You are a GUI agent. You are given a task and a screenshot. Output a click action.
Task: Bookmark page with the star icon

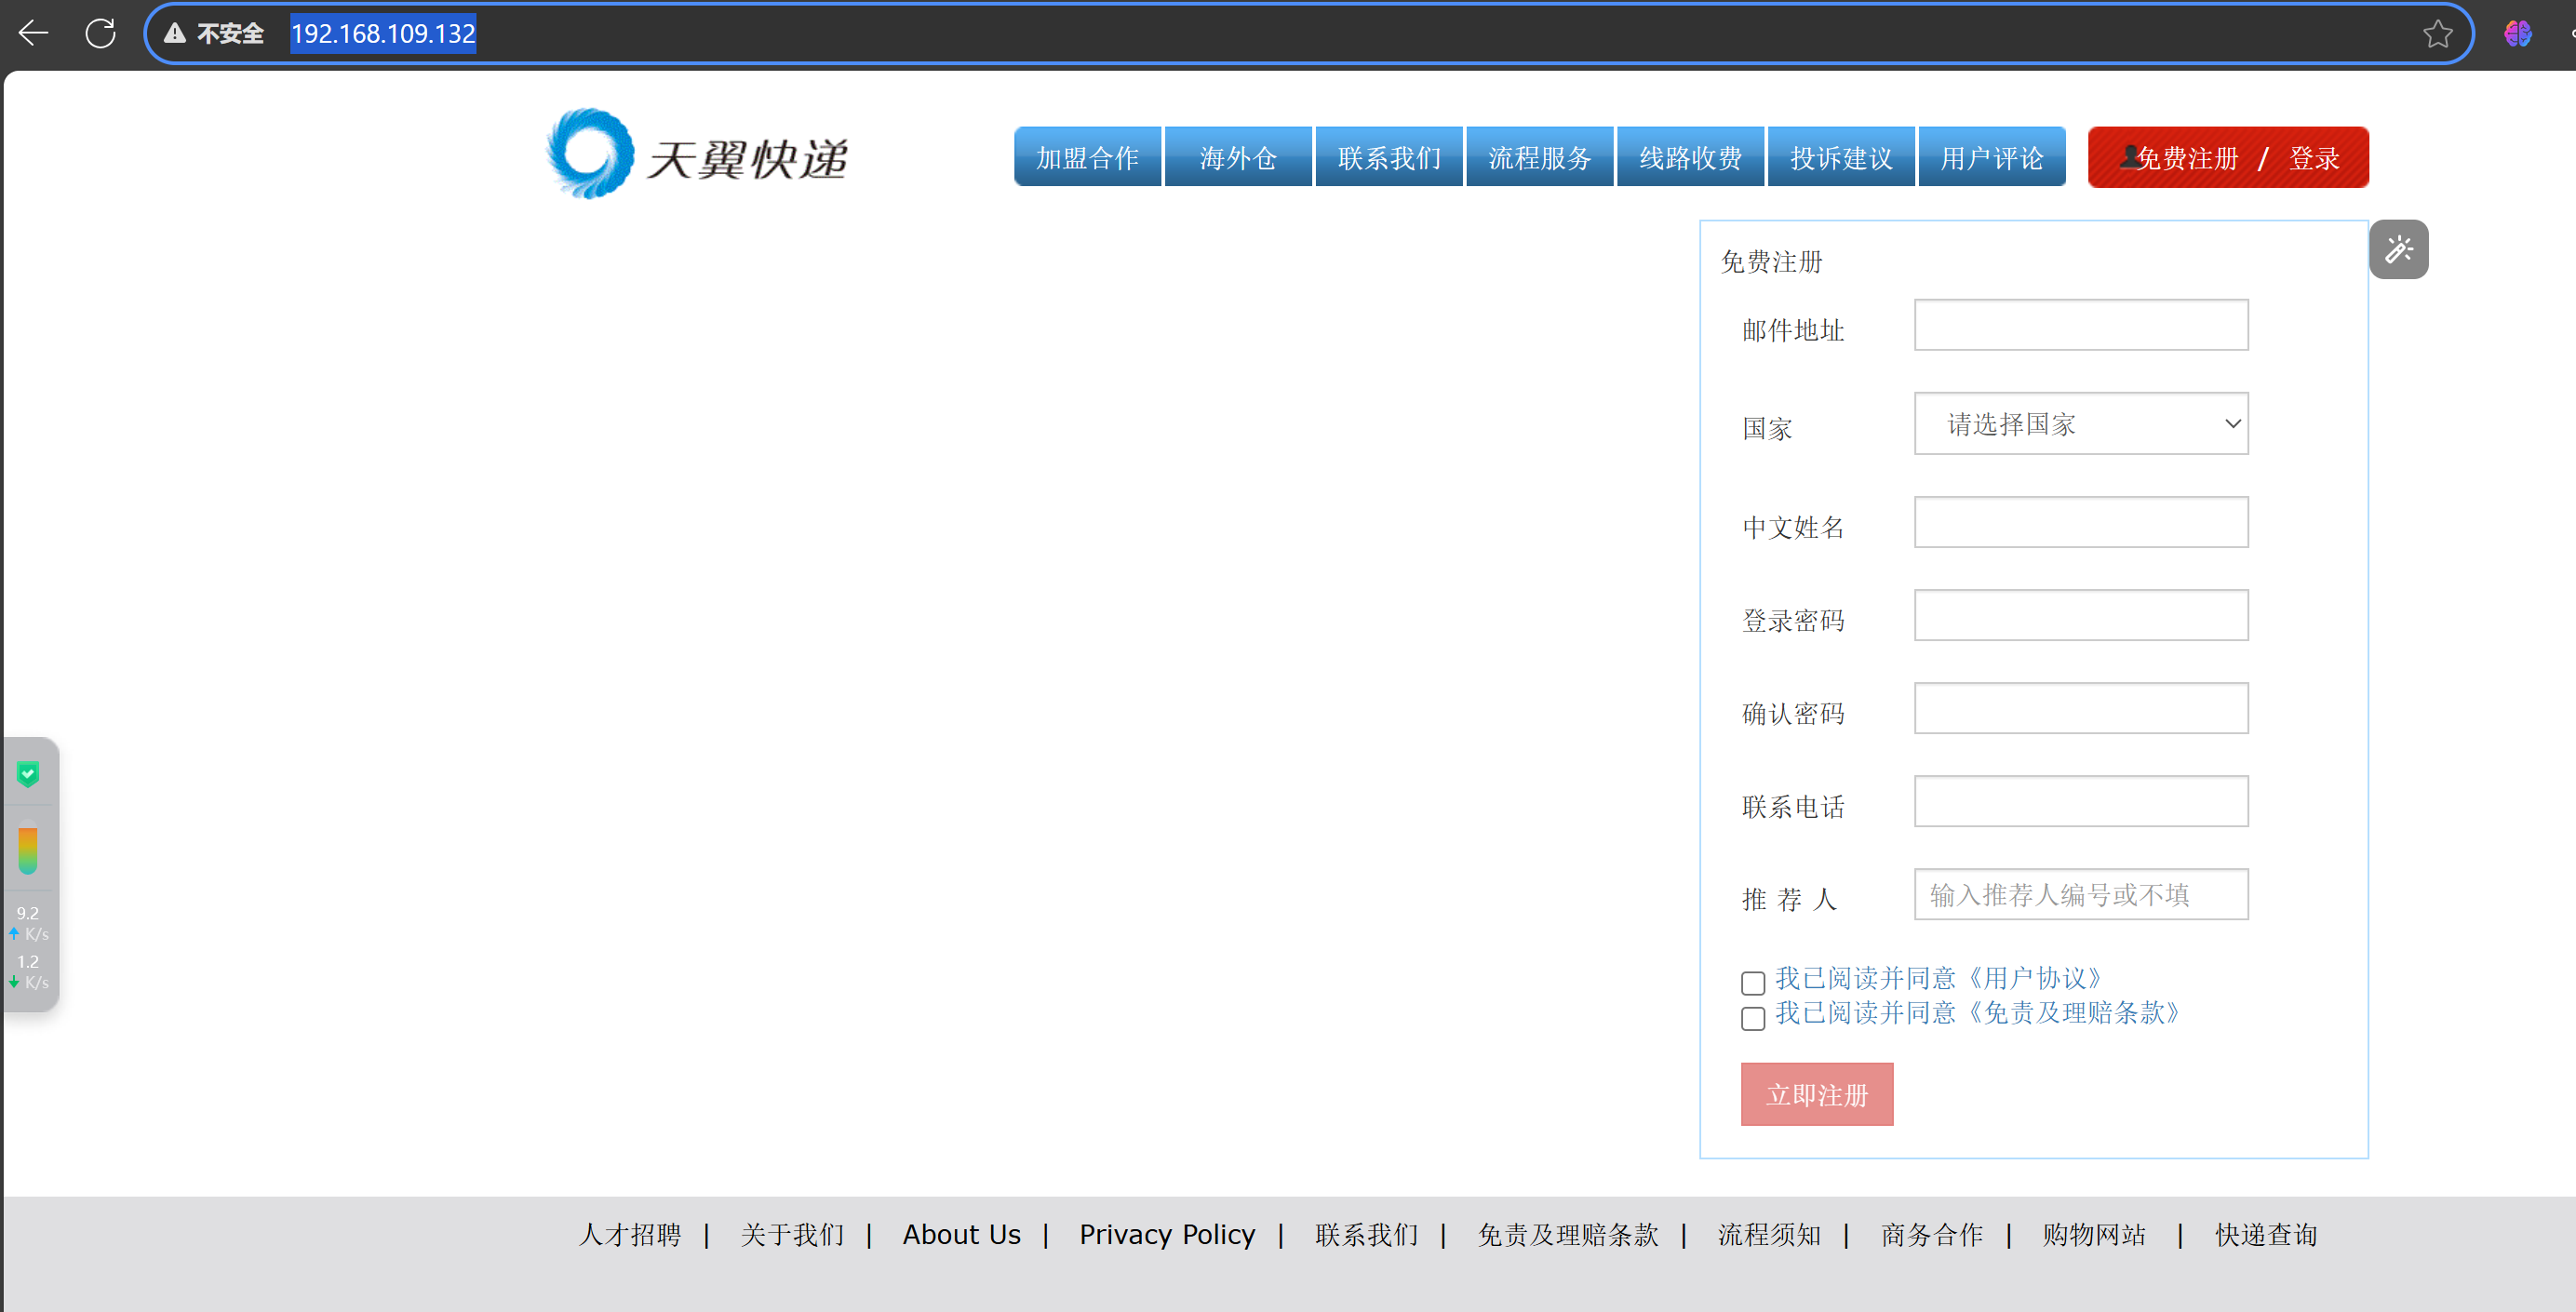tap(2437, 33)
